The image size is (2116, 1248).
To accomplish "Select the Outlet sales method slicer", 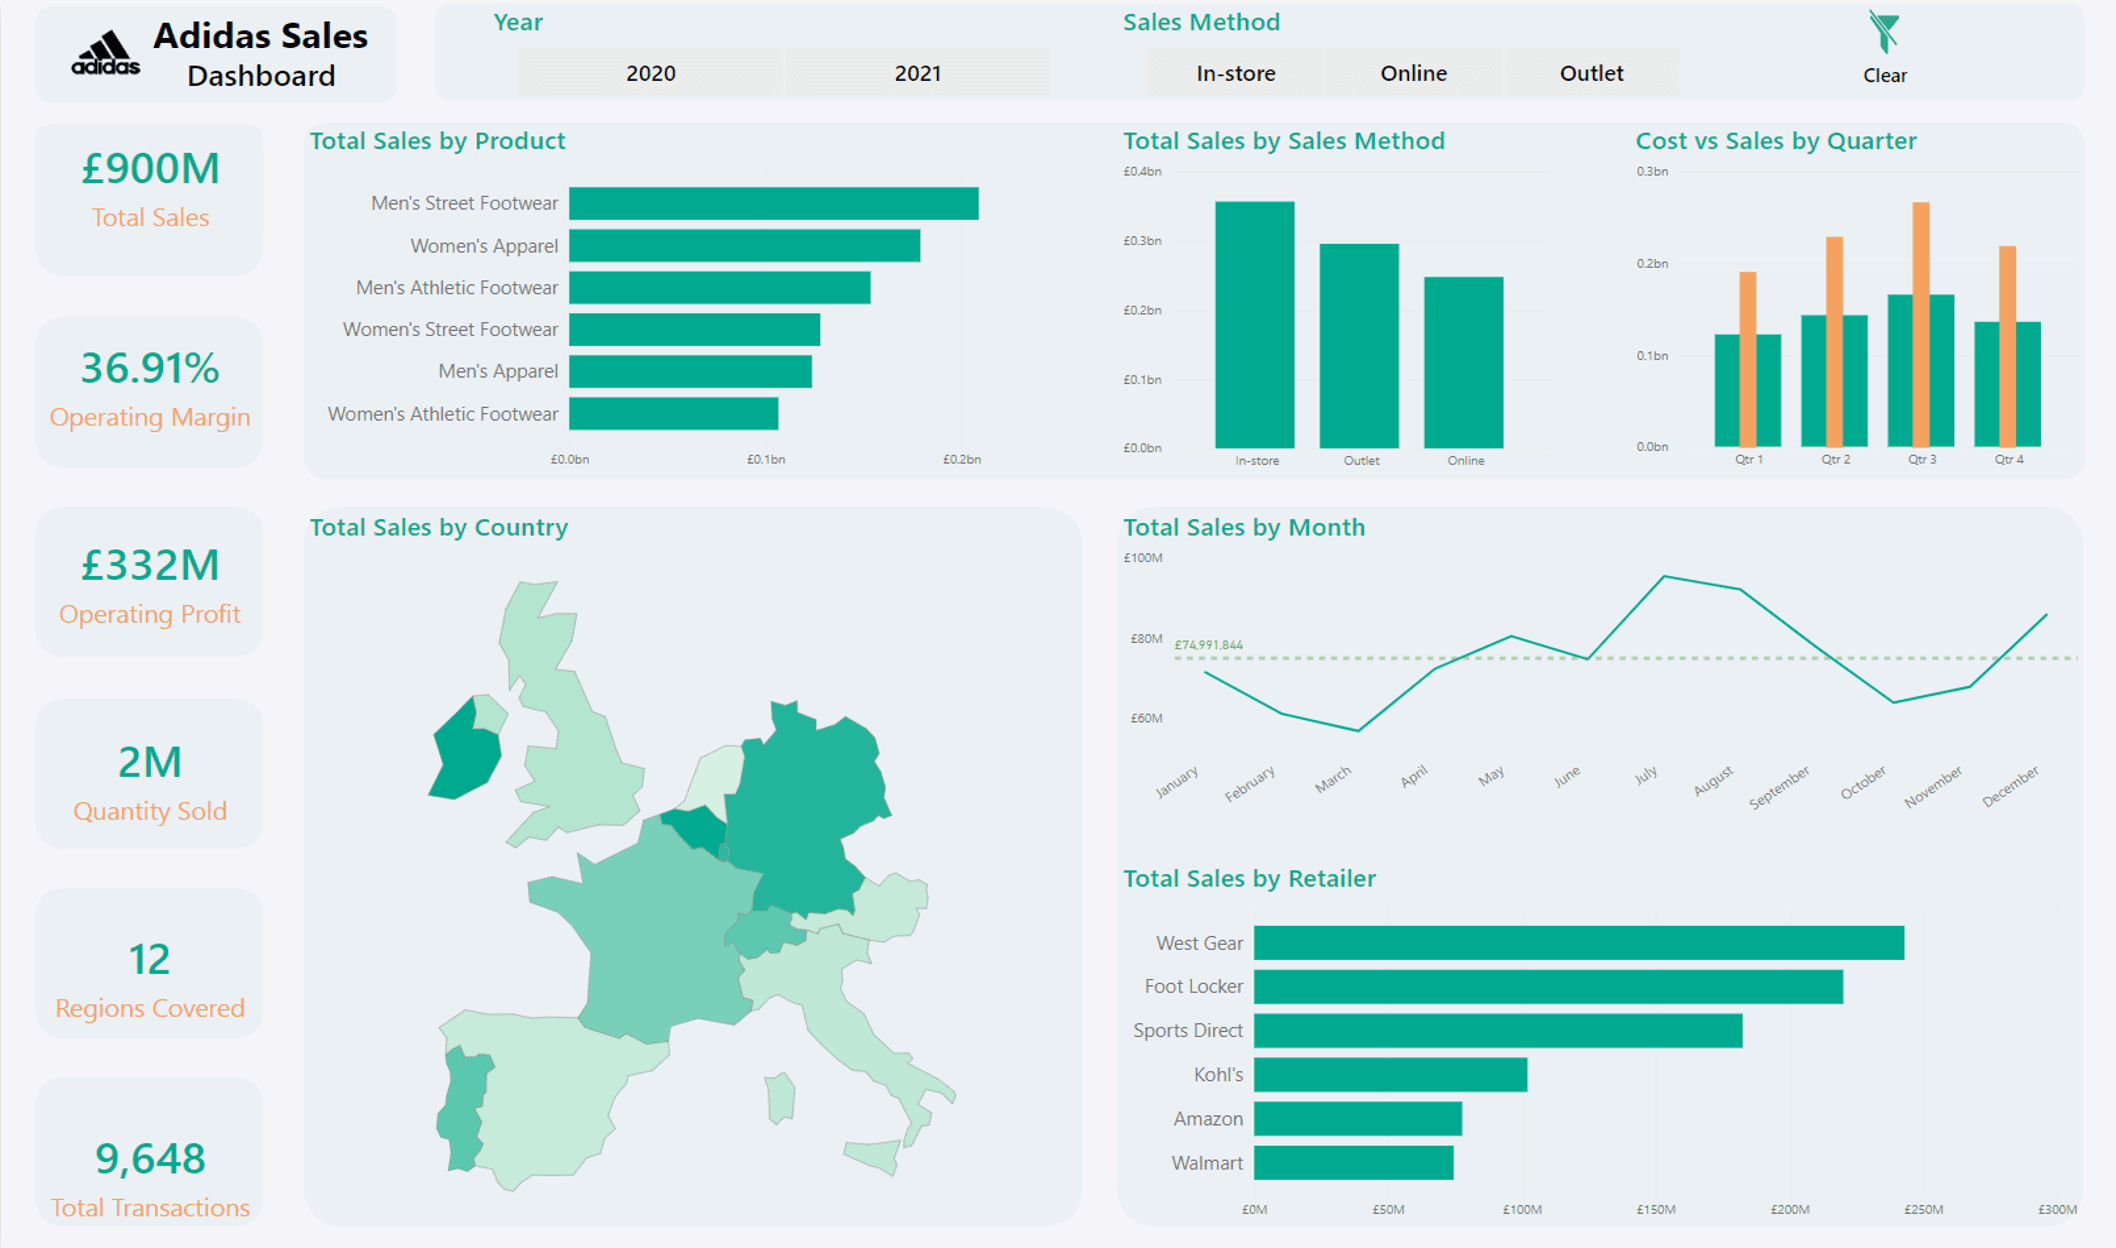I will [1591, 73].
